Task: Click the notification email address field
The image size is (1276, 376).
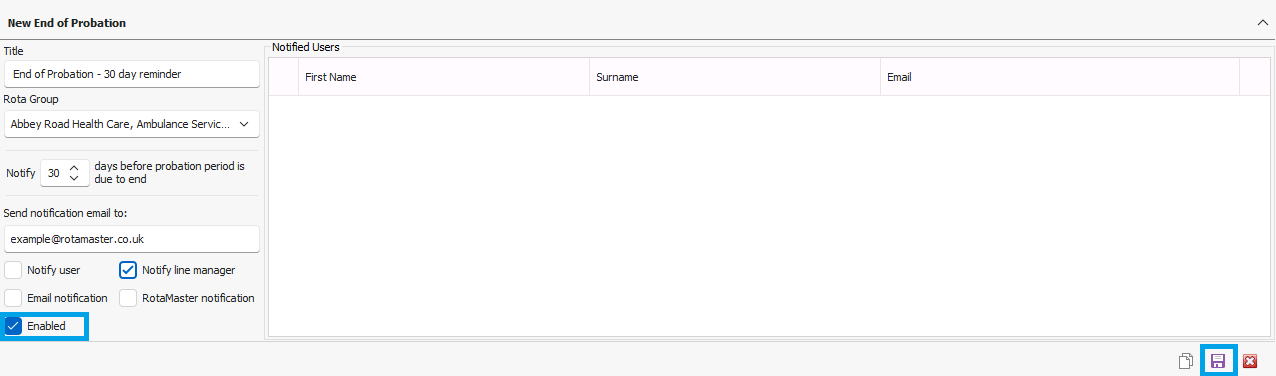Action: [131, 239]
